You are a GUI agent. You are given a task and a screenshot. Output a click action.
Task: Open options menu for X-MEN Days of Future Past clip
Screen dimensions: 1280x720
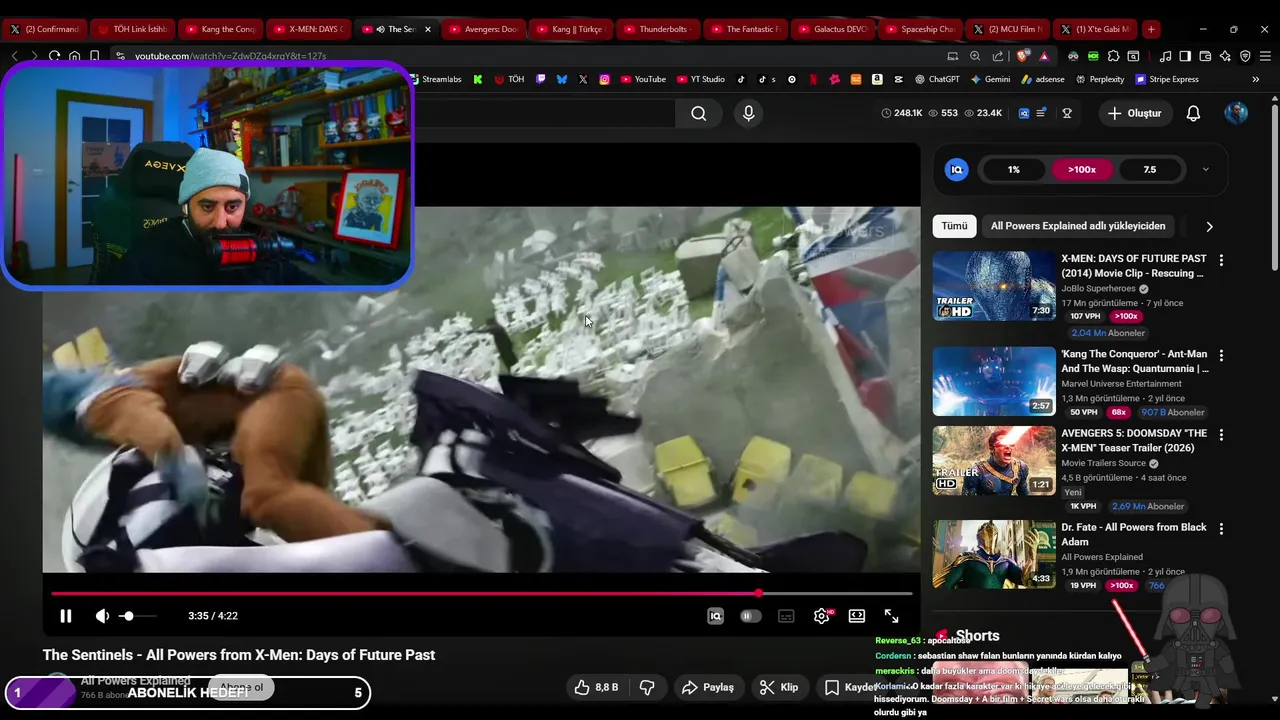(1221, 260)
